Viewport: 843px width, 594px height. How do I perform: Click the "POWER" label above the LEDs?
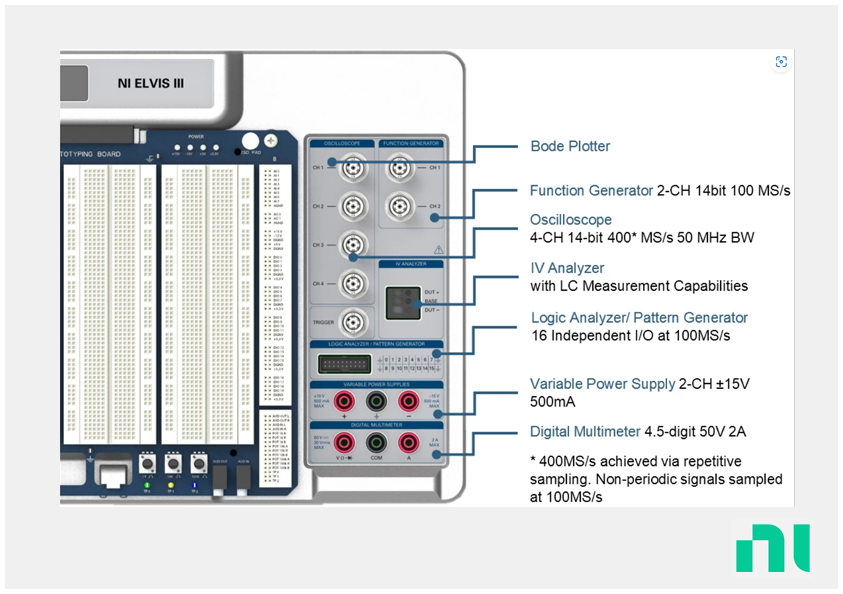coord(196,137)
